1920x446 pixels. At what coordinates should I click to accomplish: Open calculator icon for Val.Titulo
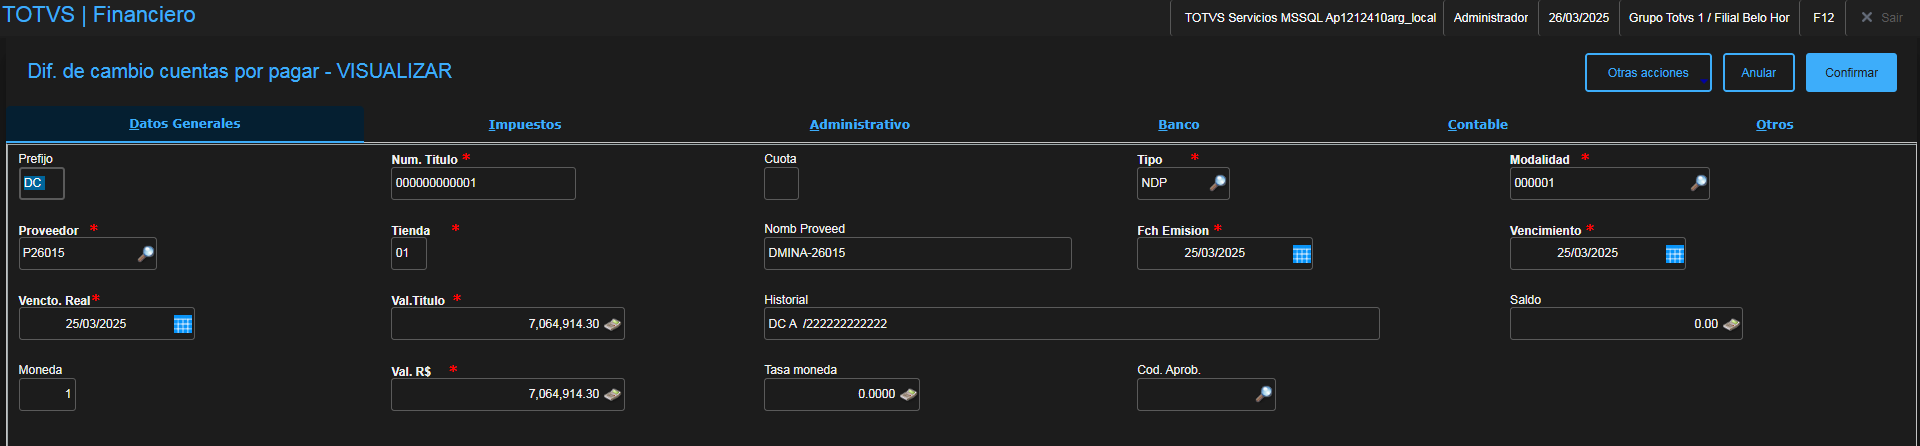pyautogui.click(x=612, y=324)
